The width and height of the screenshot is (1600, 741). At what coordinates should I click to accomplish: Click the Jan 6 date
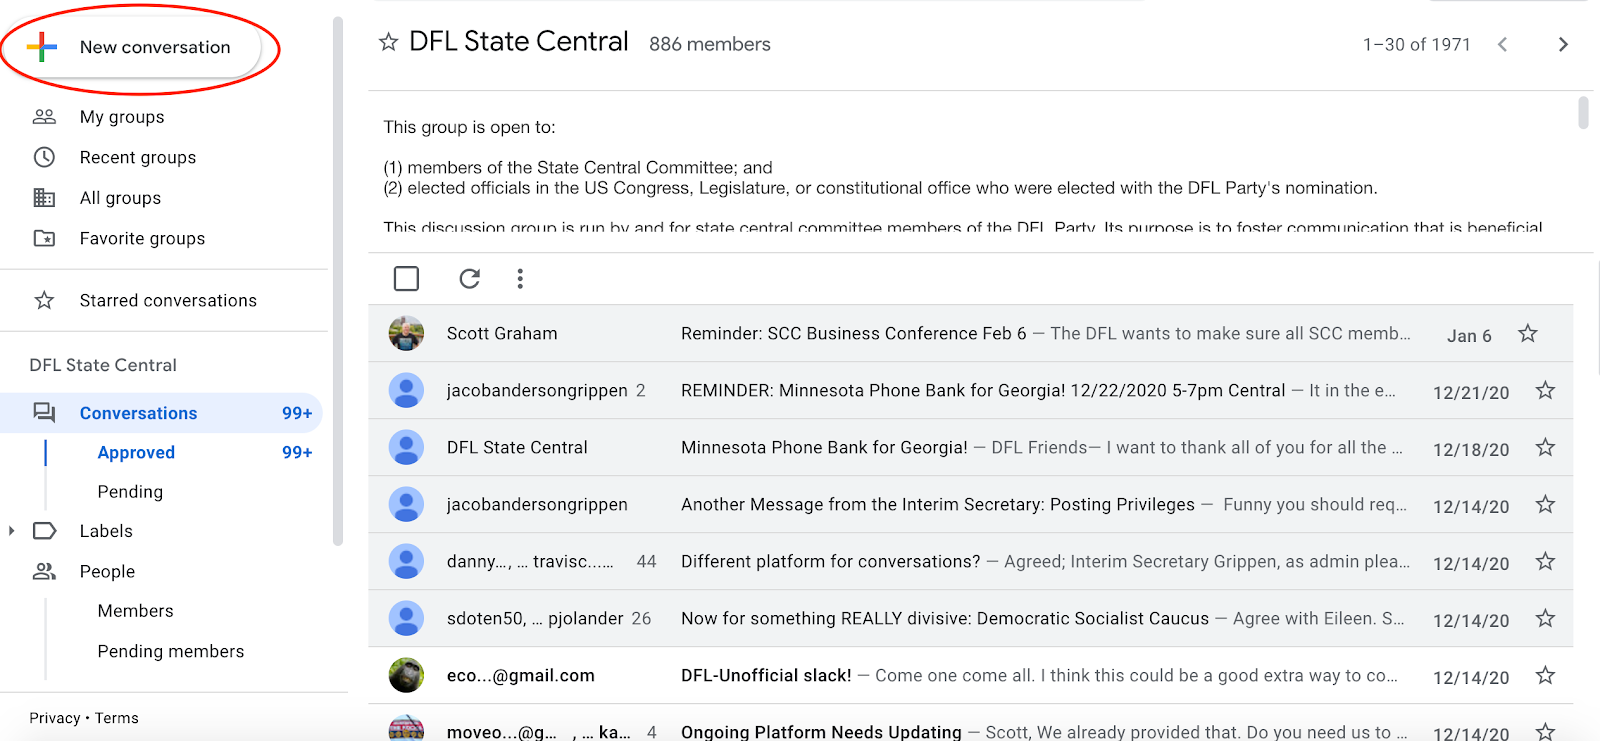pos(1469,336)
